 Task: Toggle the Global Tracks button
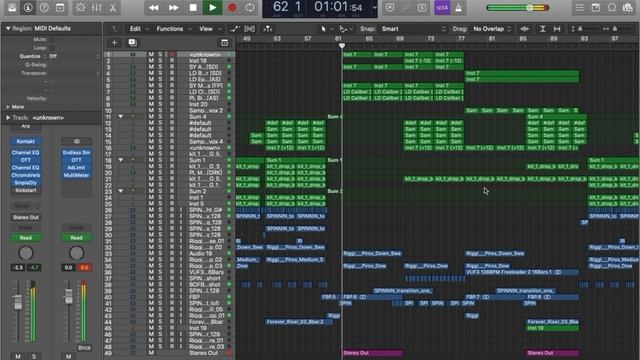point(224,42)
